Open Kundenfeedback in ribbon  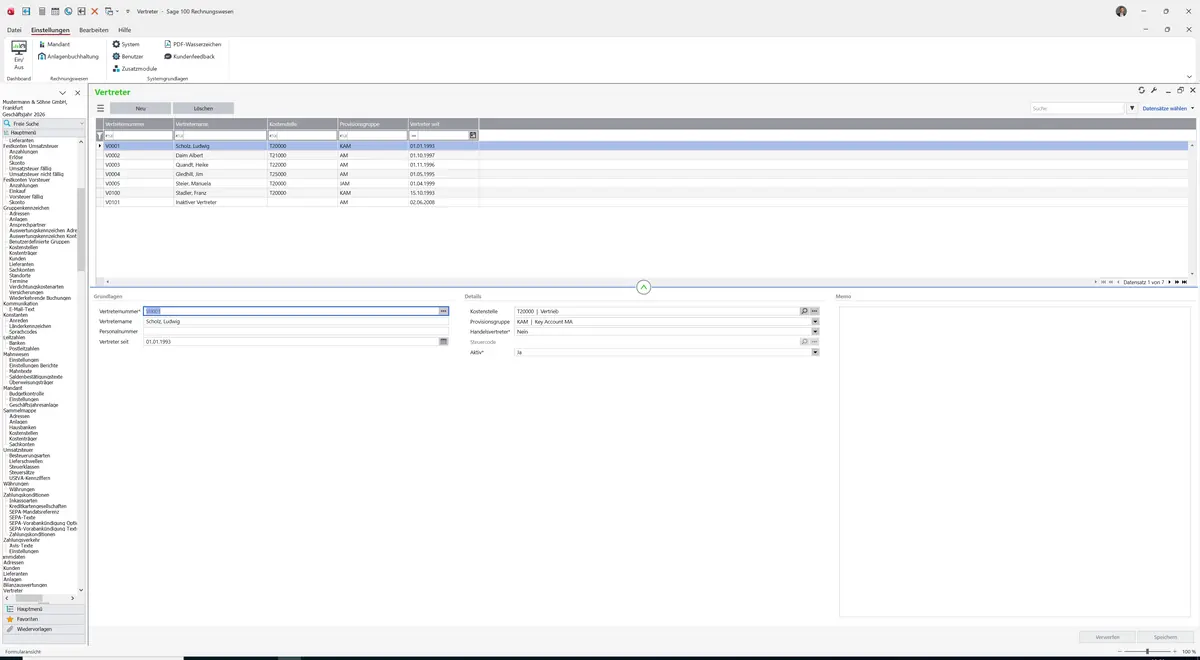click(189, 57)
